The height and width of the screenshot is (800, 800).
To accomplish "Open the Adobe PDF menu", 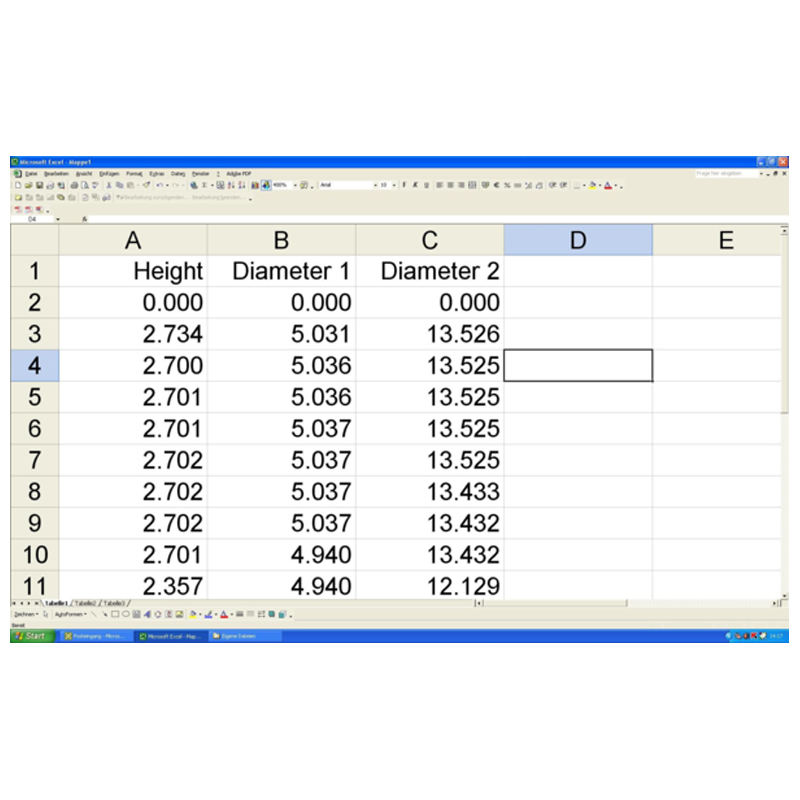I will tap(239, 174).
